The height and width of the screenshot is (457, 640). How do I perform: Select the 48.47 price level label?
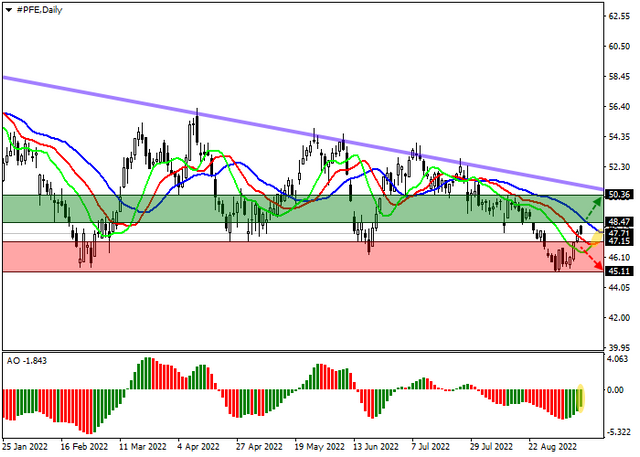pyautogui.click(x=619, y=222)
